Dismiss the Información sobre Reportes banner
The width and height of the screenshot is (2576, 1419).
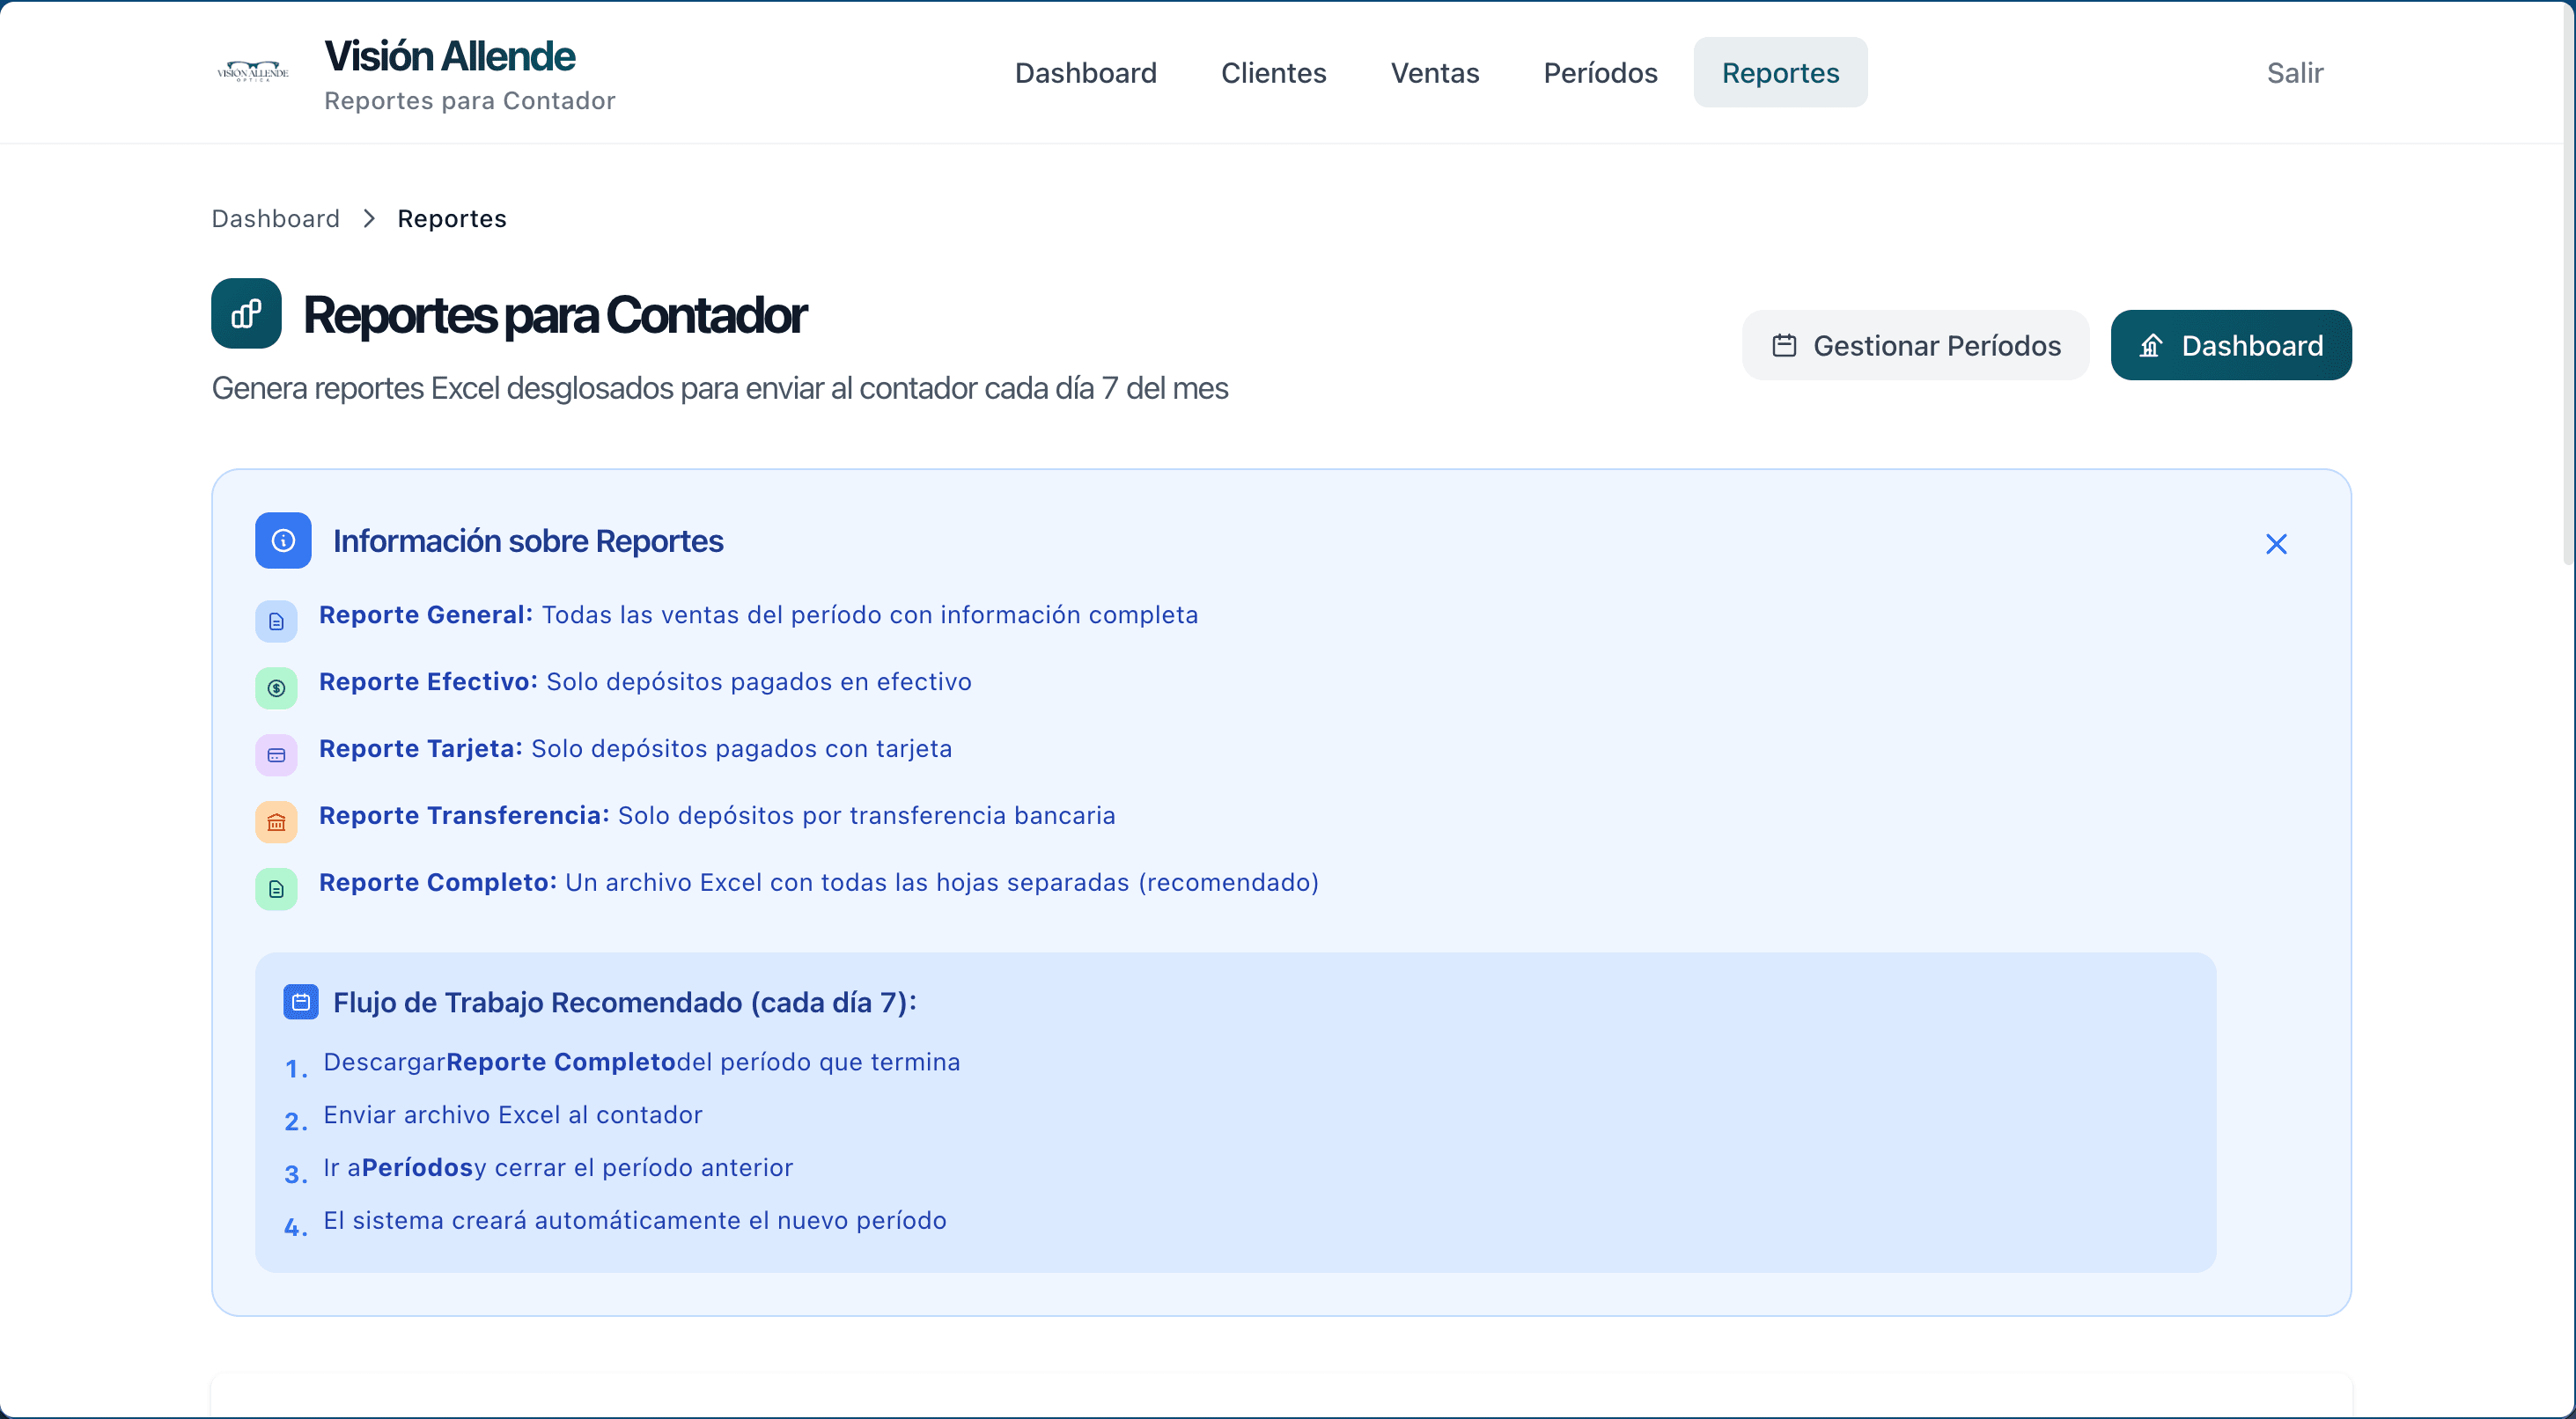click(2277, 543)
